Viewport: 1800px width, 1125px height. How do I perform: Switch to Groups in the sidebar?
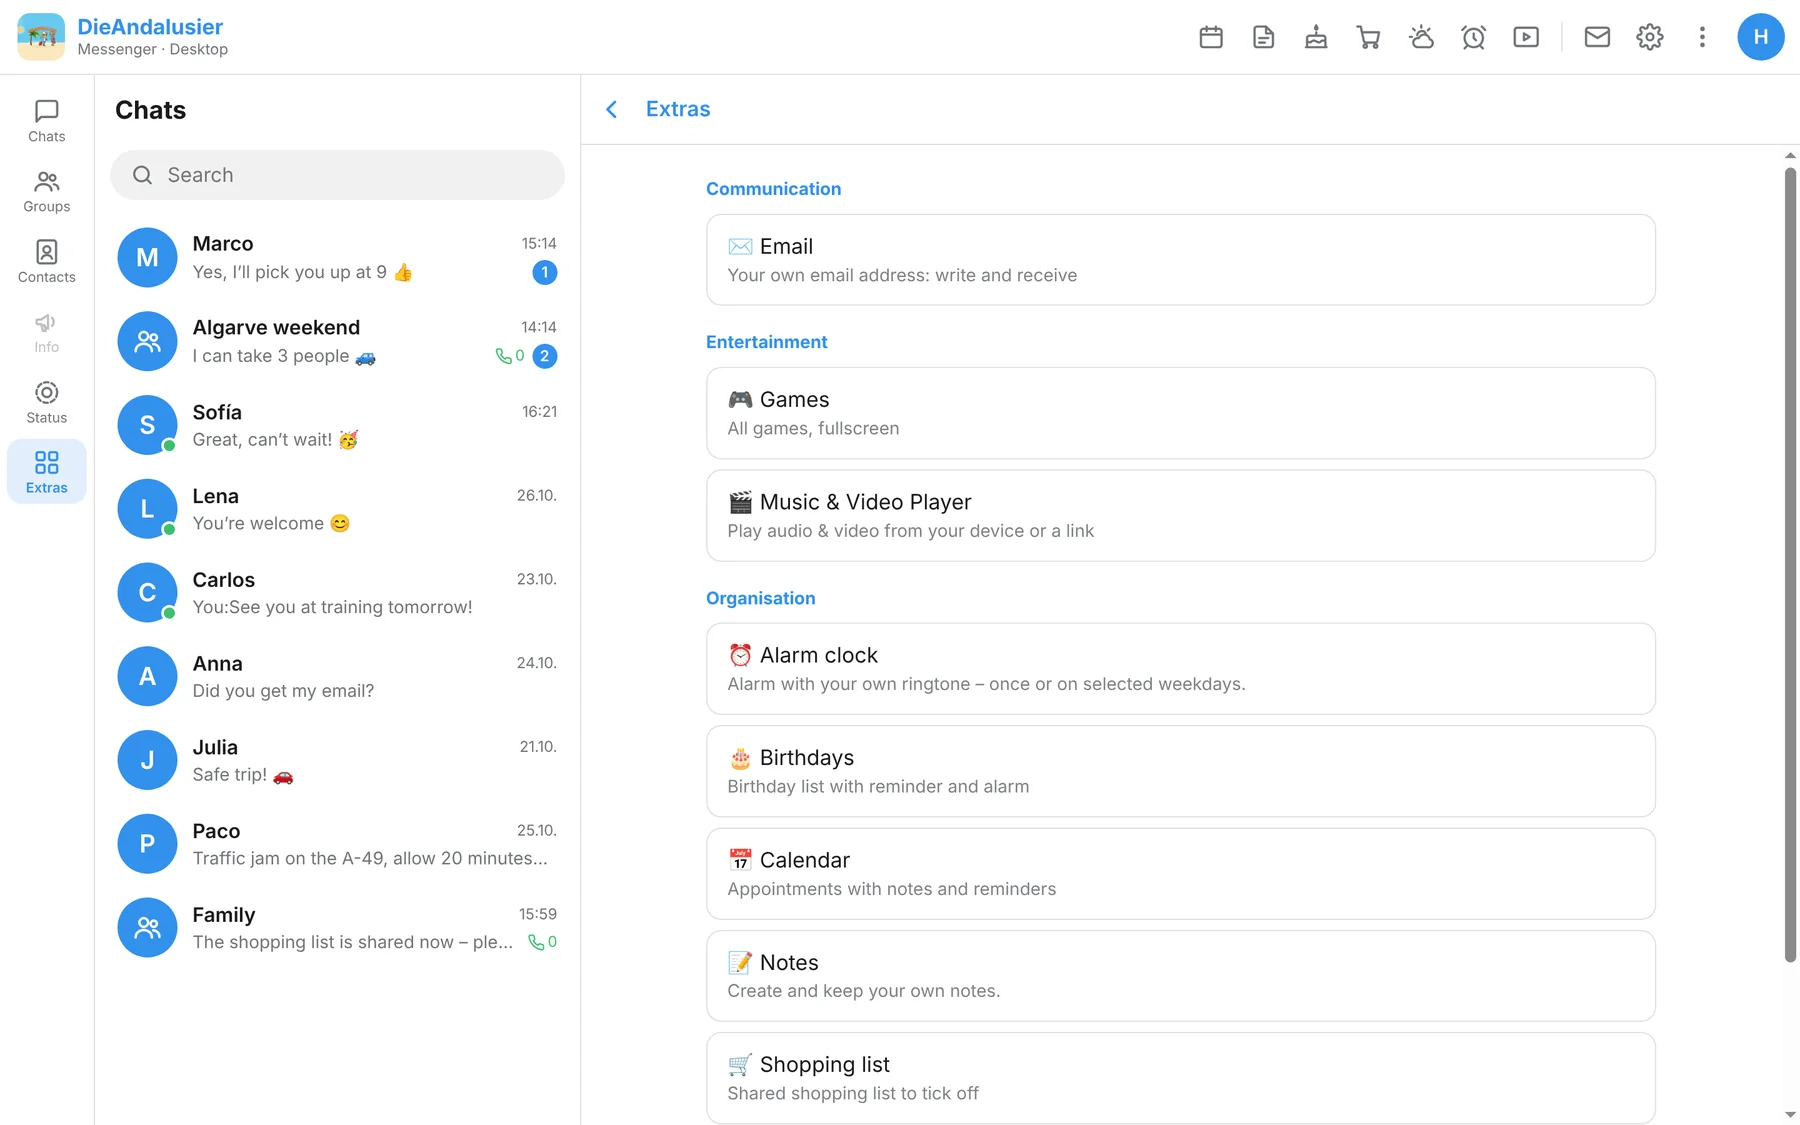47,191
